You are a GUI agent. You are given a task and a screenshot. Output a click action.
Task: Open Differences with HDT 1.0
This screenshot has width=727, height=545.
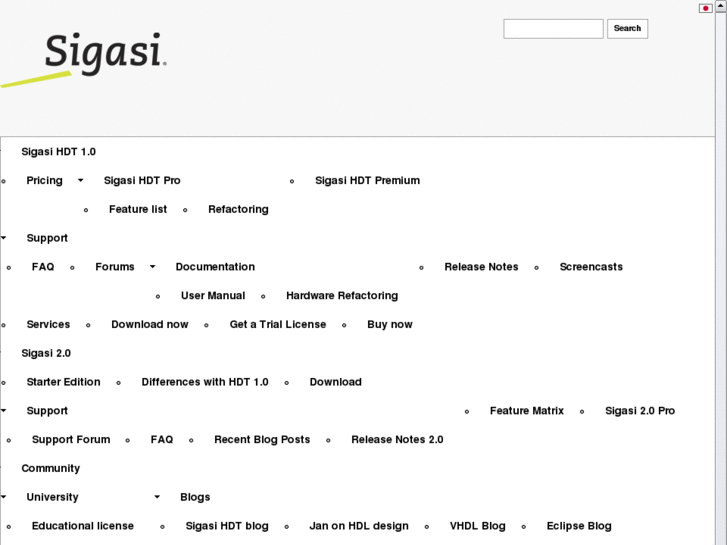tap(205, 382)
